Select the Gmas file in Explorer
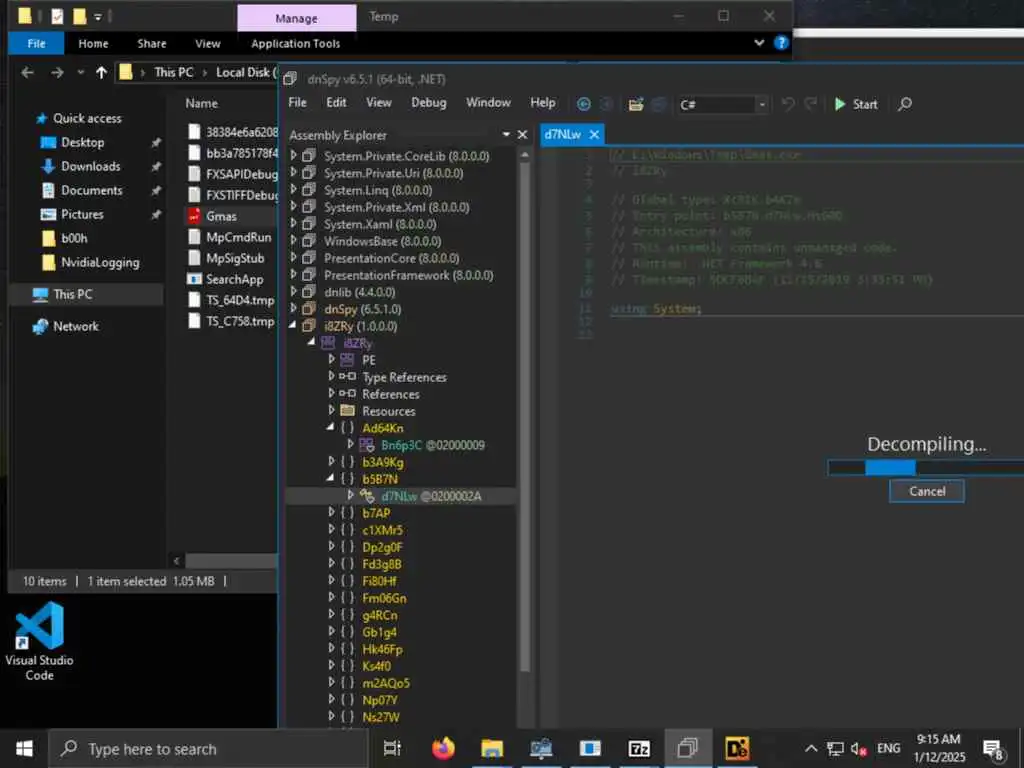 (221, 216)
